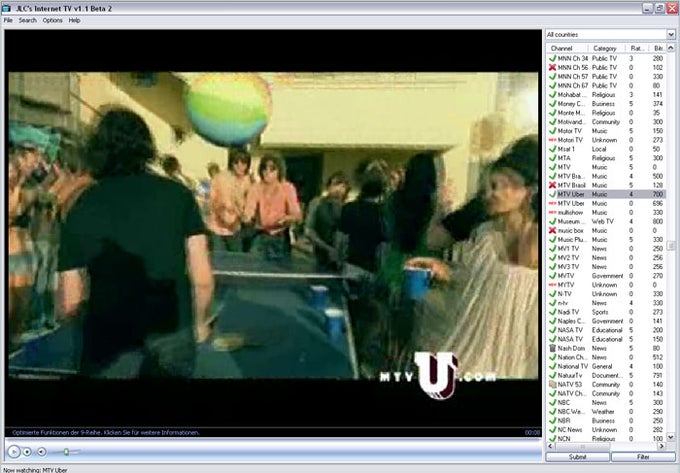Open the Options menu
680x473 pixels.
52,20
